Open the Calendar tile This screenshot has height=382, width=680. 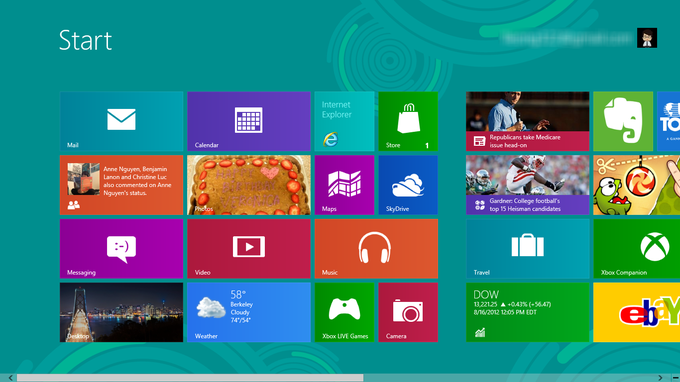(249, 121)
